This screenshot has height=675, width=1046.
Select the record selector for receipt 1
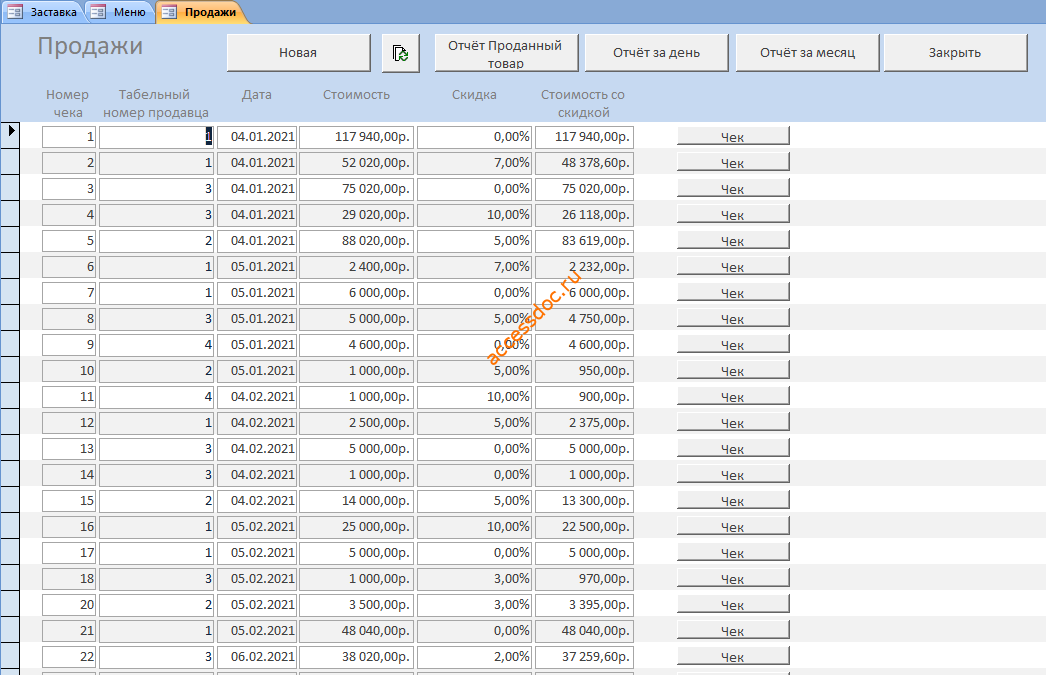point(10,135)
